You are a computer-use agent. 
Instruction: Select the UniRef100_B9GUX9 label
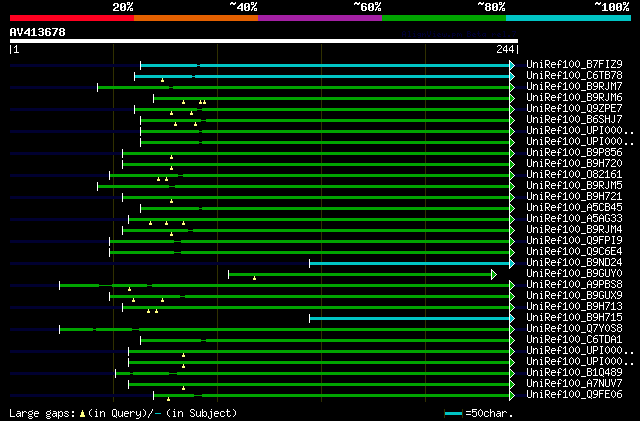tap(574, 296)
